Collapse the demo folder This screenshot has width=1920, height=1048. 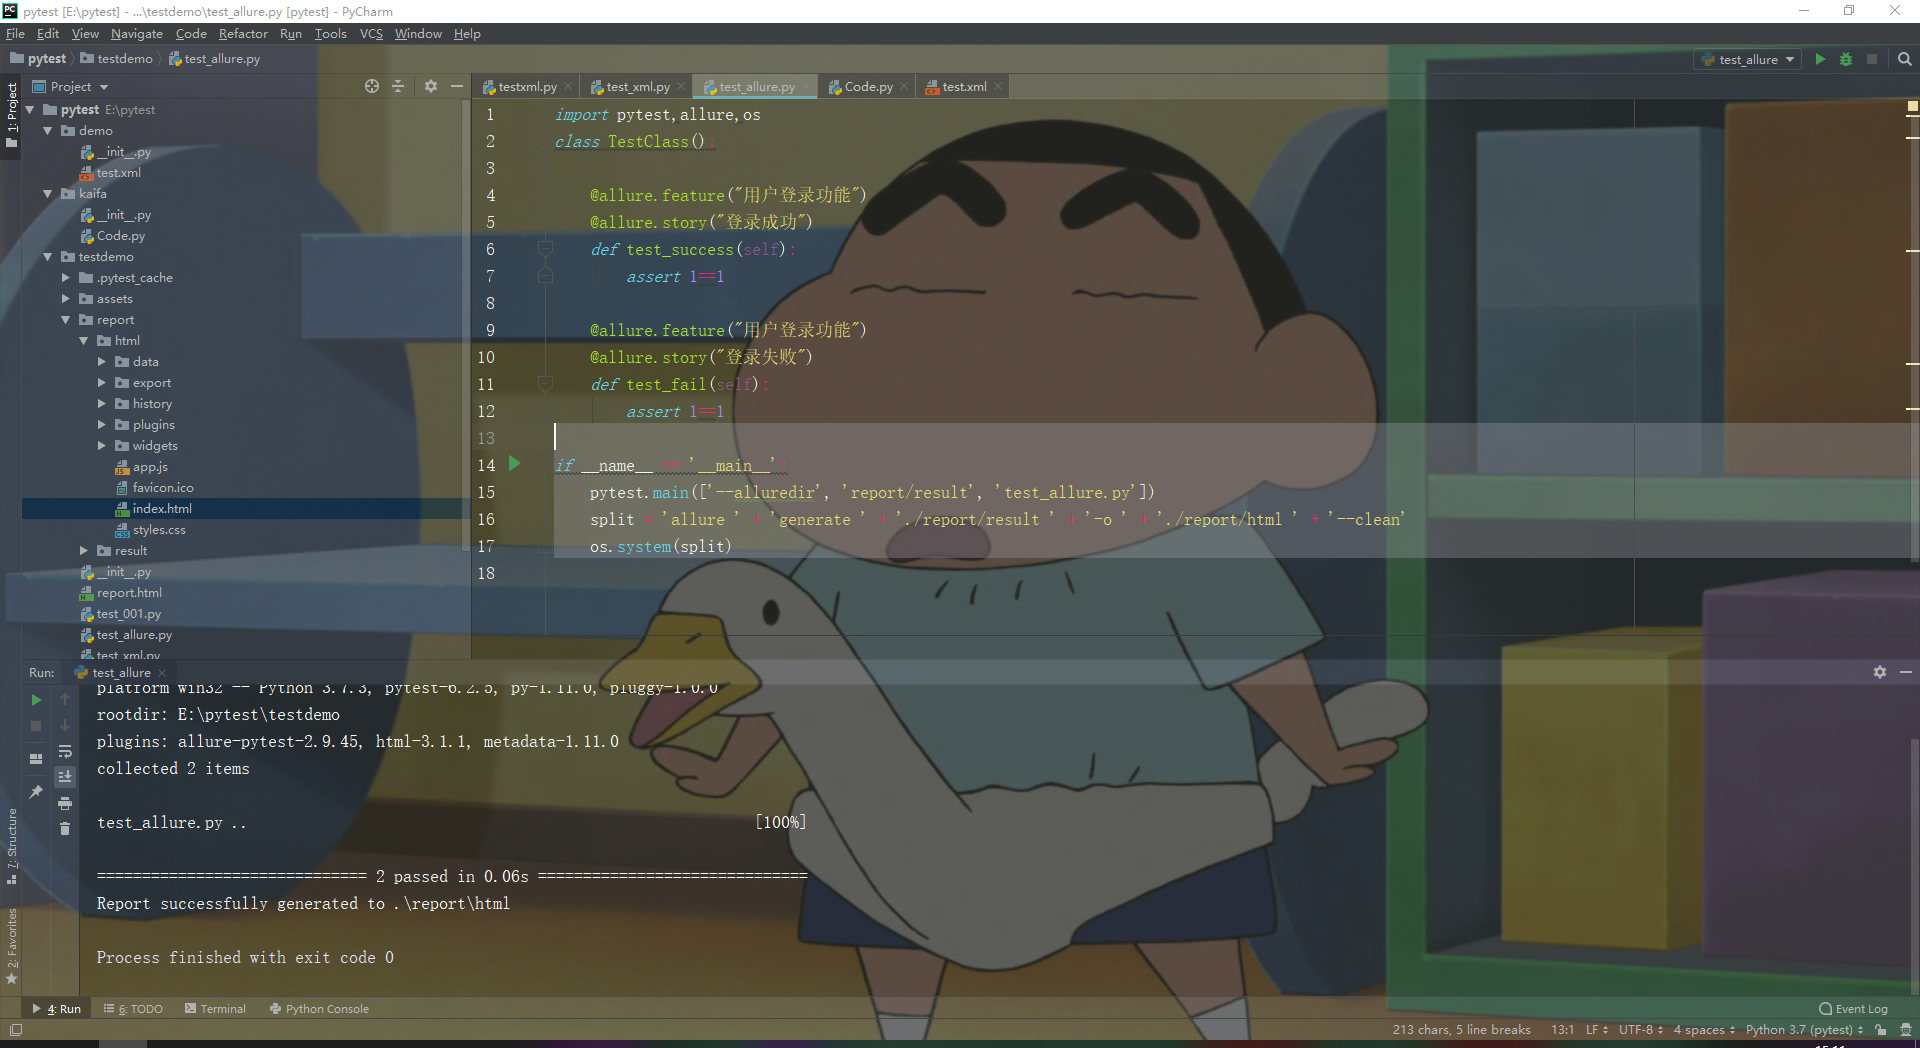pyautogui.click(x=48, y=131)
